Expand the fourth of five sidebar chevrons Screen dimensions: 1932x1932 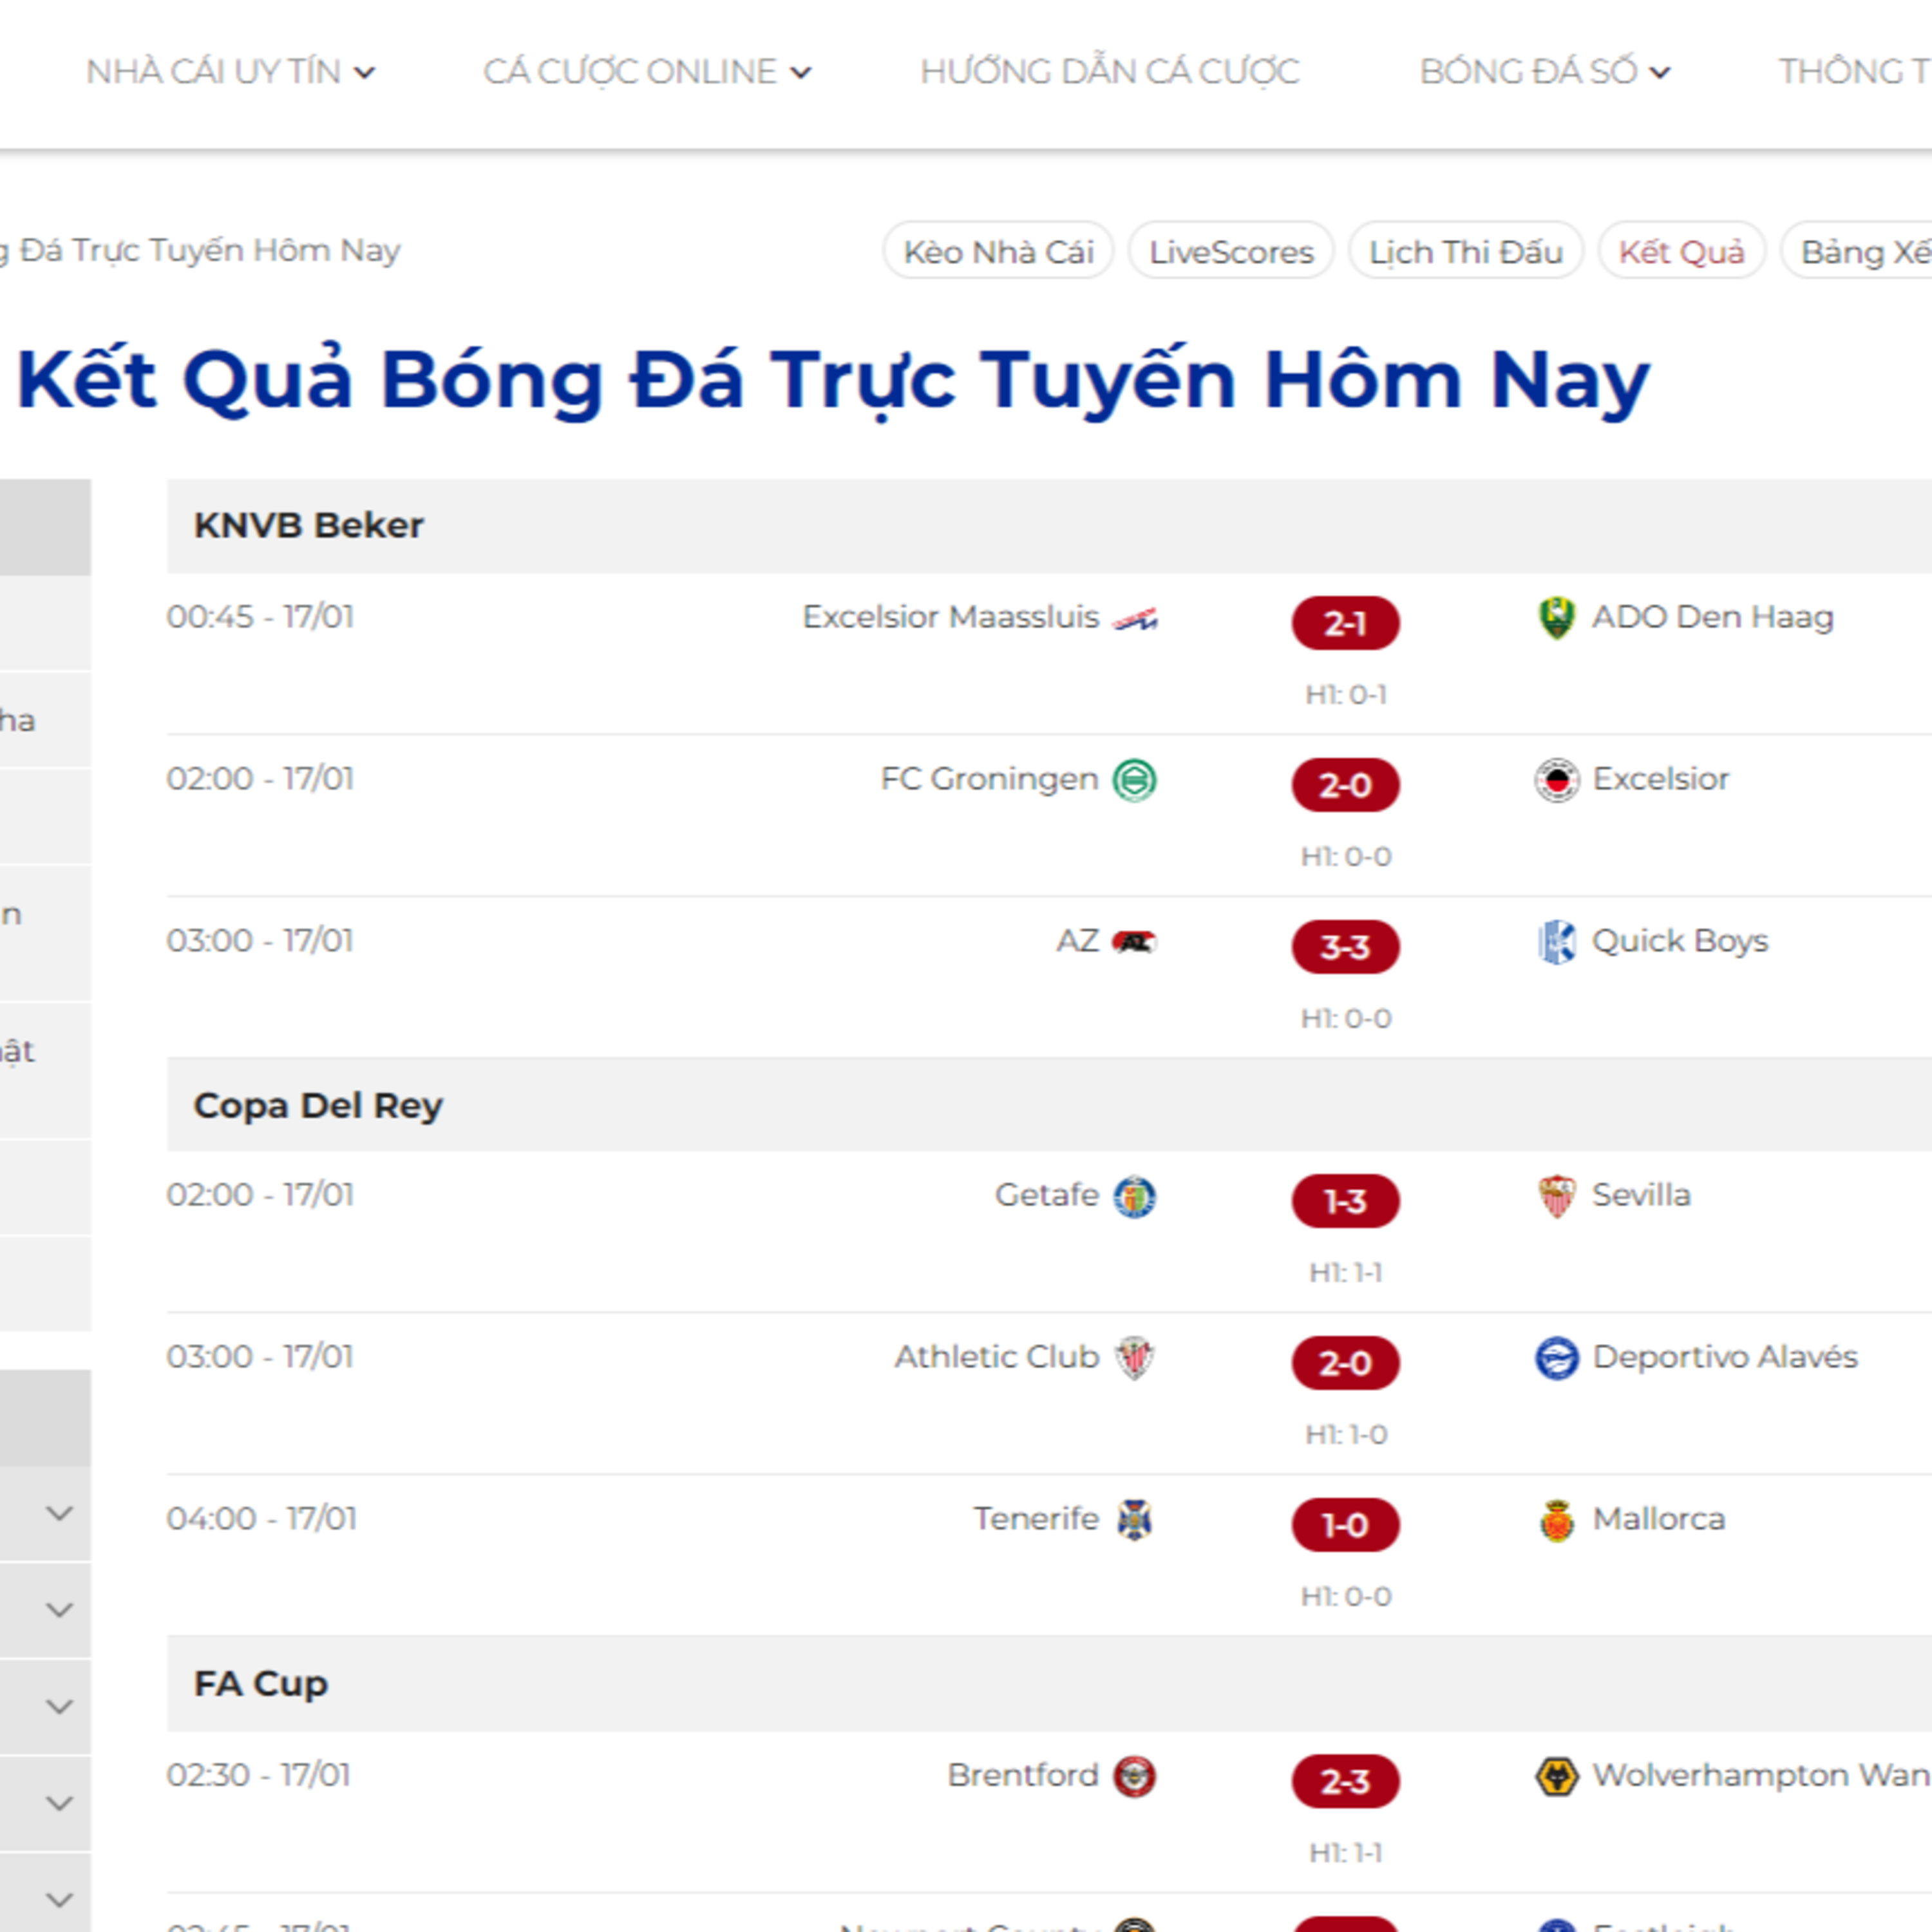(x=60, y=1803)
